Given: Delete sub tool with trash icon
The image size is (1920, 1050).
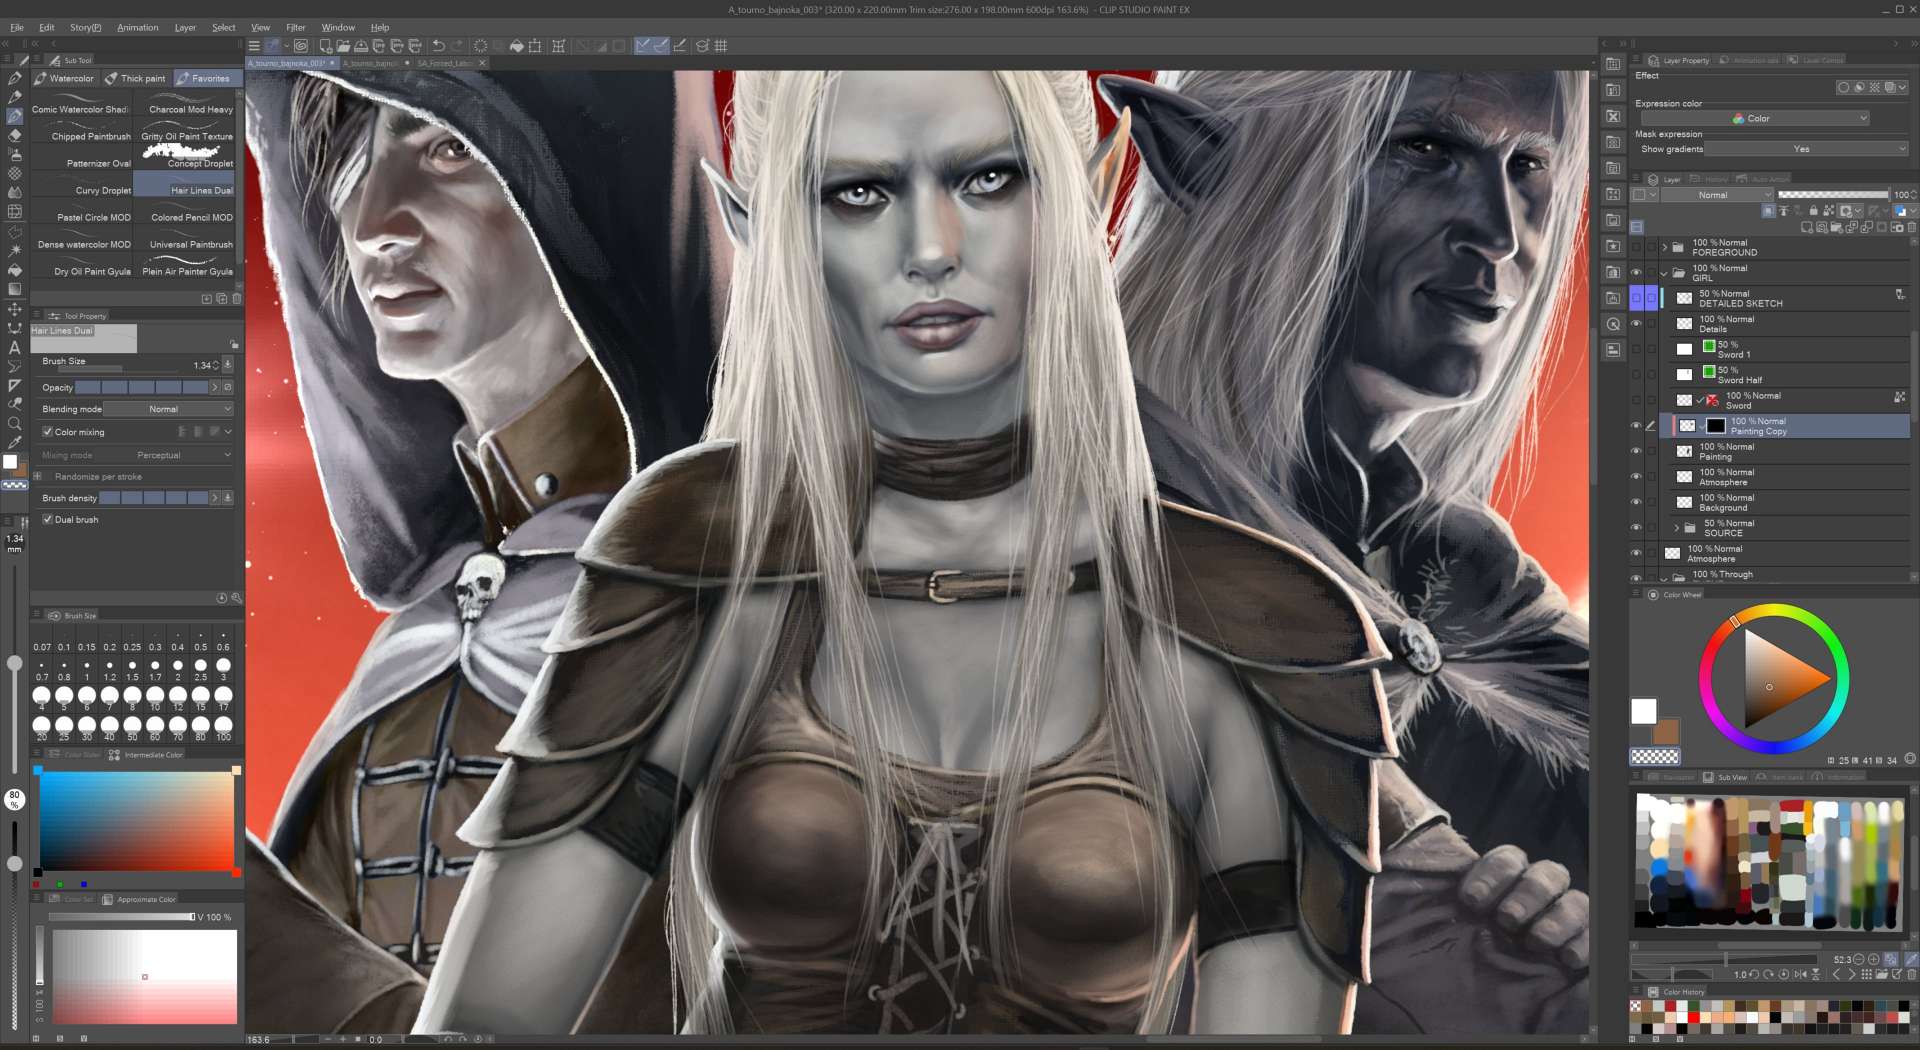Looking at the screenshot, I should point(236,298).
